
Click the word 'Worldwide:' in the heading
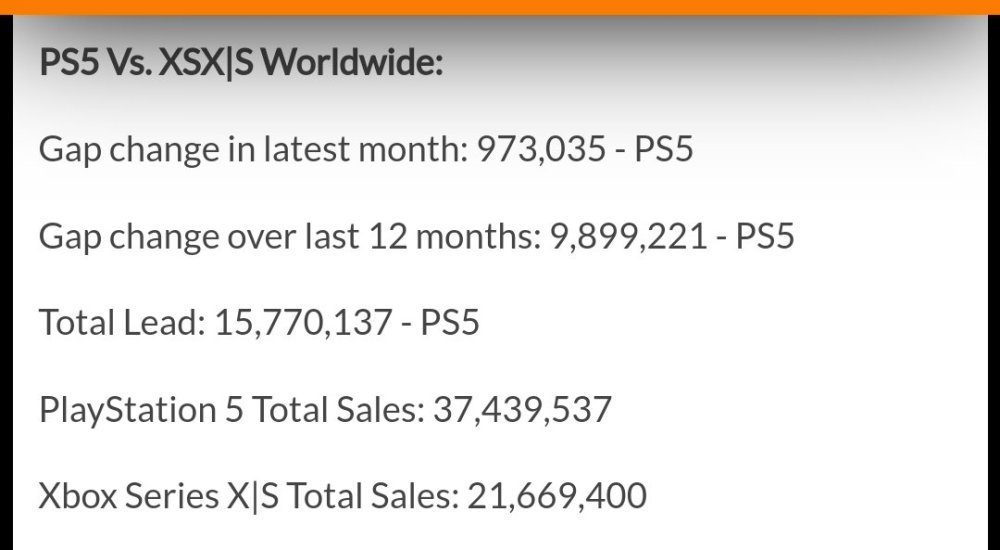pyautogui.click(x=355, y=65)
